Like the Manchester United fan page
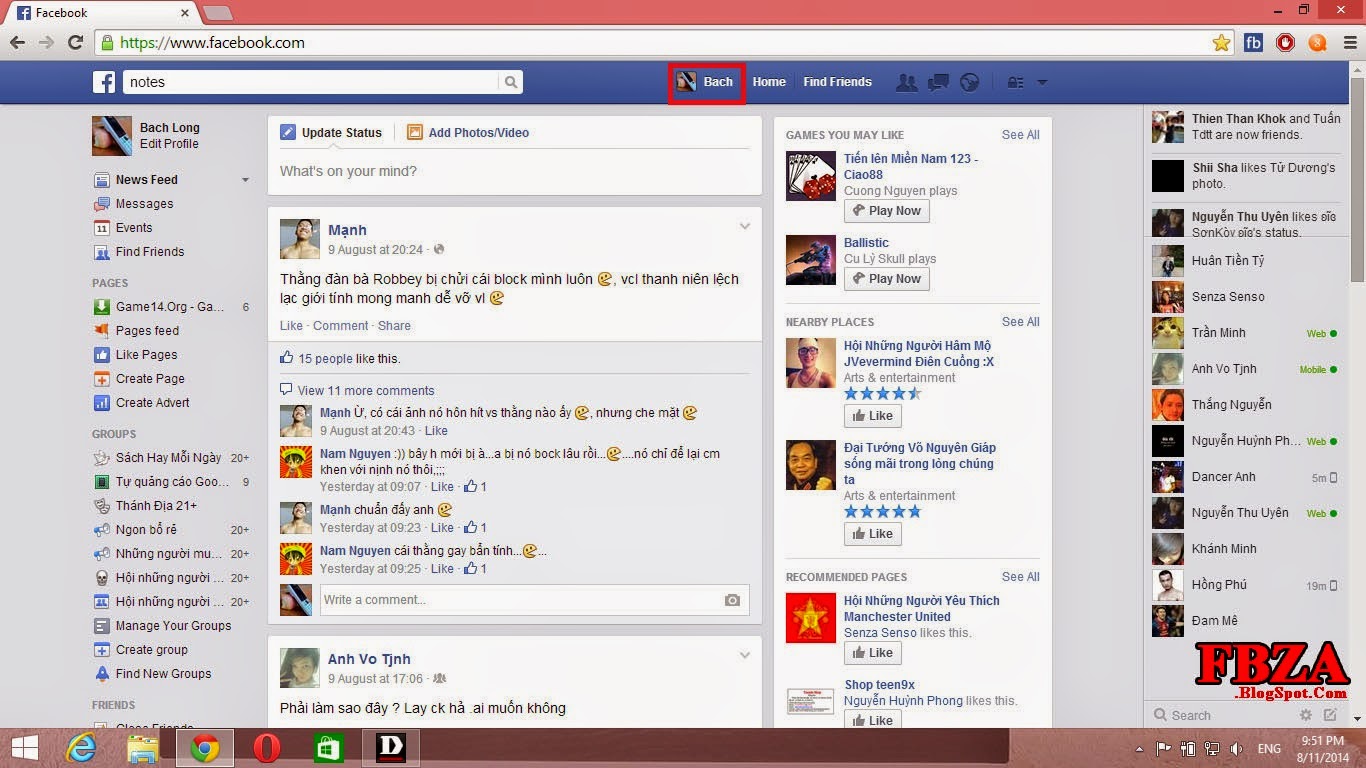The height and width of the screenshot is (768, 1366). coord(872,653)
